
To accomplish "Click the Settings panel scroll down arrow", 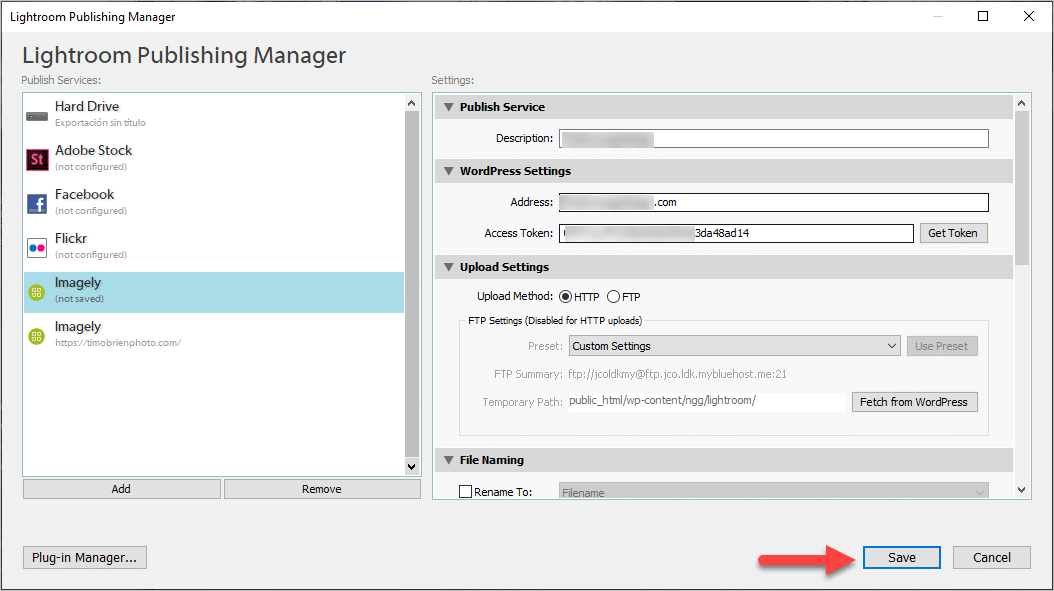I will coord(1022,490).
